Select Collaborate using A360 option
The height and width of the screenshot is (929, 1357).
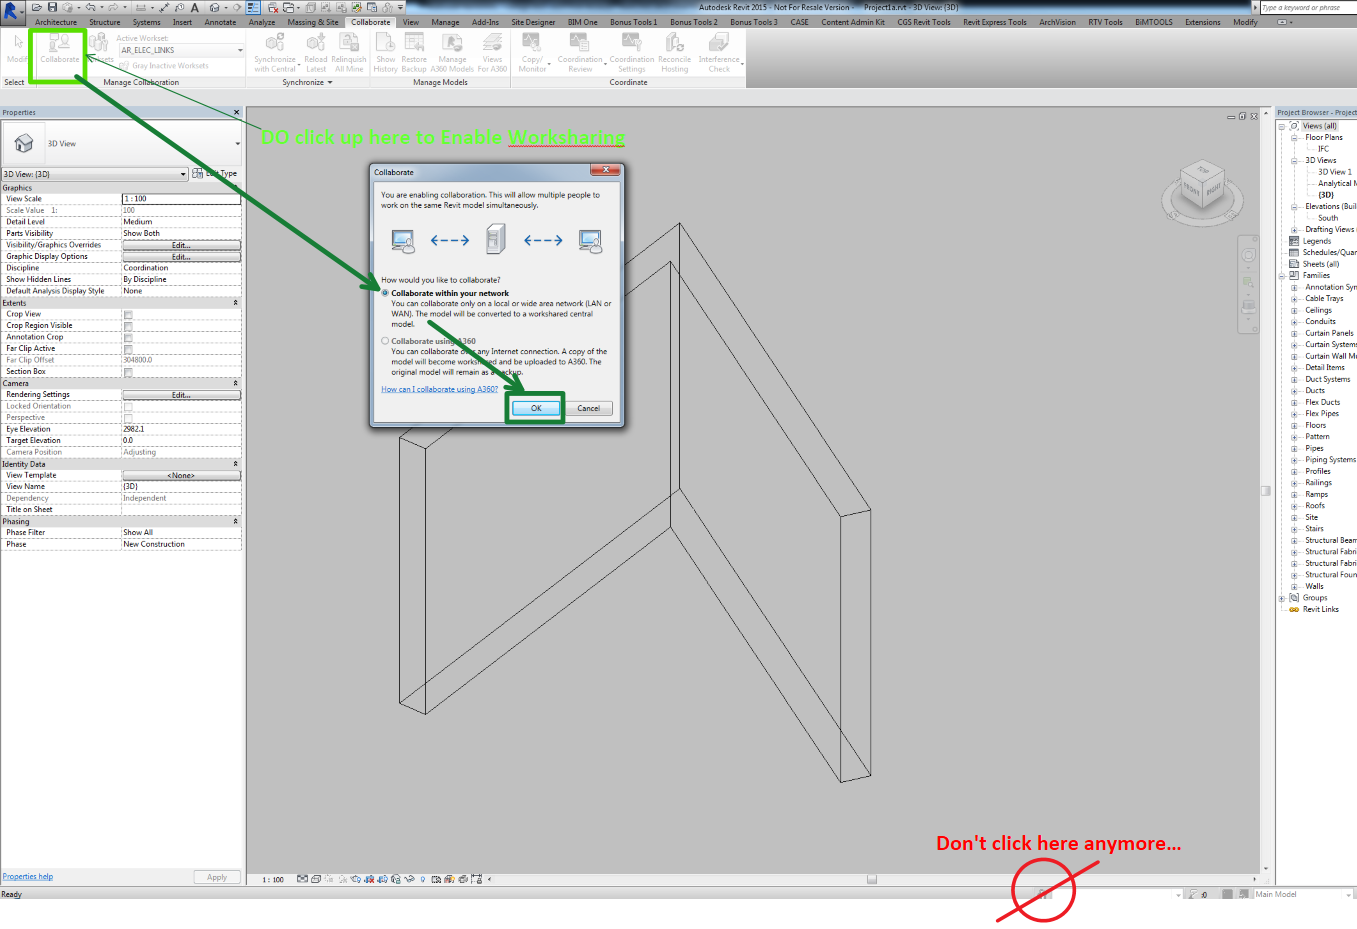[385, 341]
